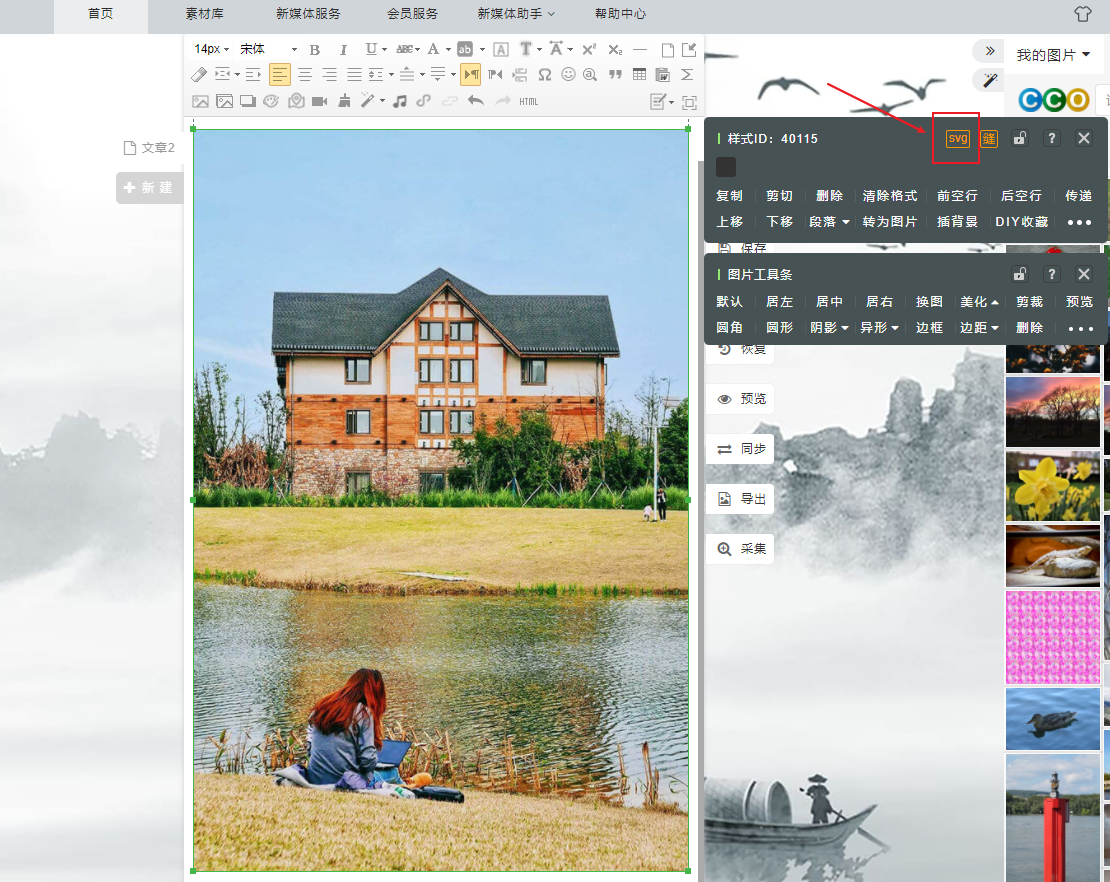
Task: Open the 首页 tab
Action: 101,13
